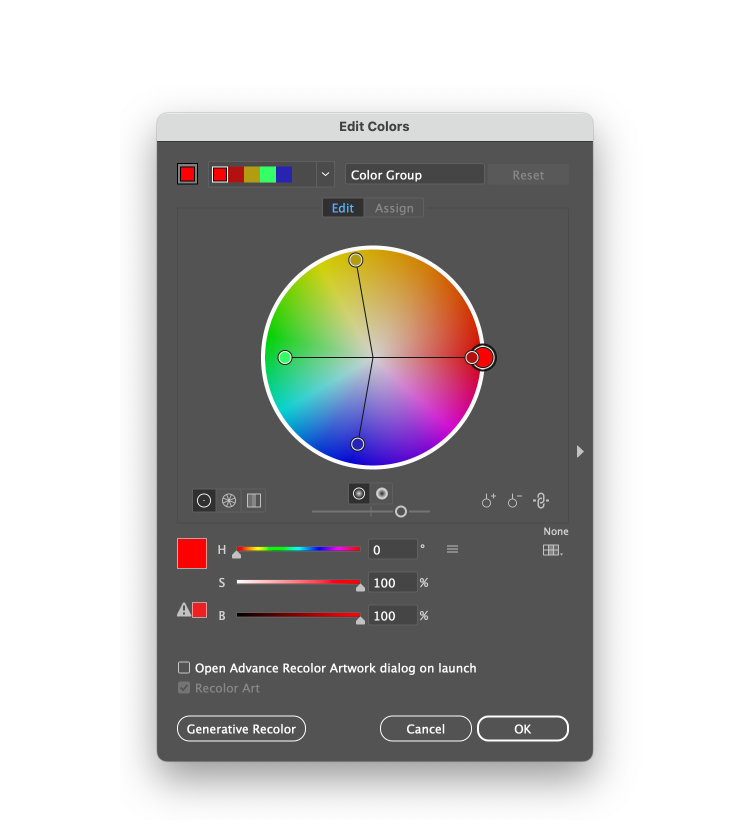This screenshot has width=750, height=830.
Task: Click the brightness B slider track
Action: point(299,615)
